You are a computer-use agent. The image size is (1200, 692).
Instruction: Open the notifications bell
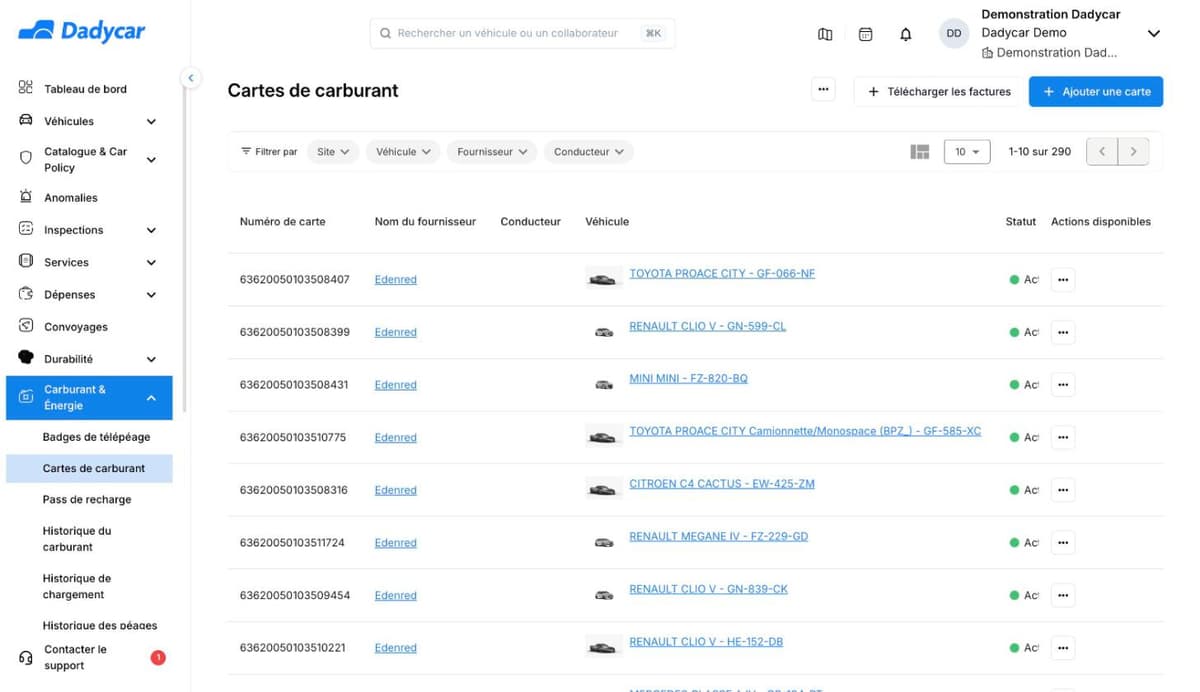click(906, 34)
